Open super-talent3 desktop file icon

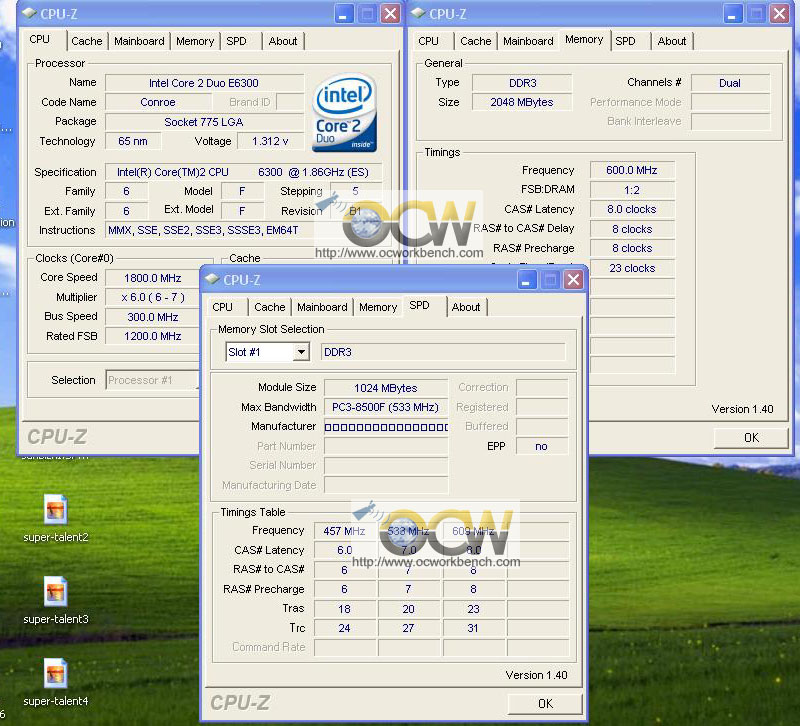click(x=55, y=591)
